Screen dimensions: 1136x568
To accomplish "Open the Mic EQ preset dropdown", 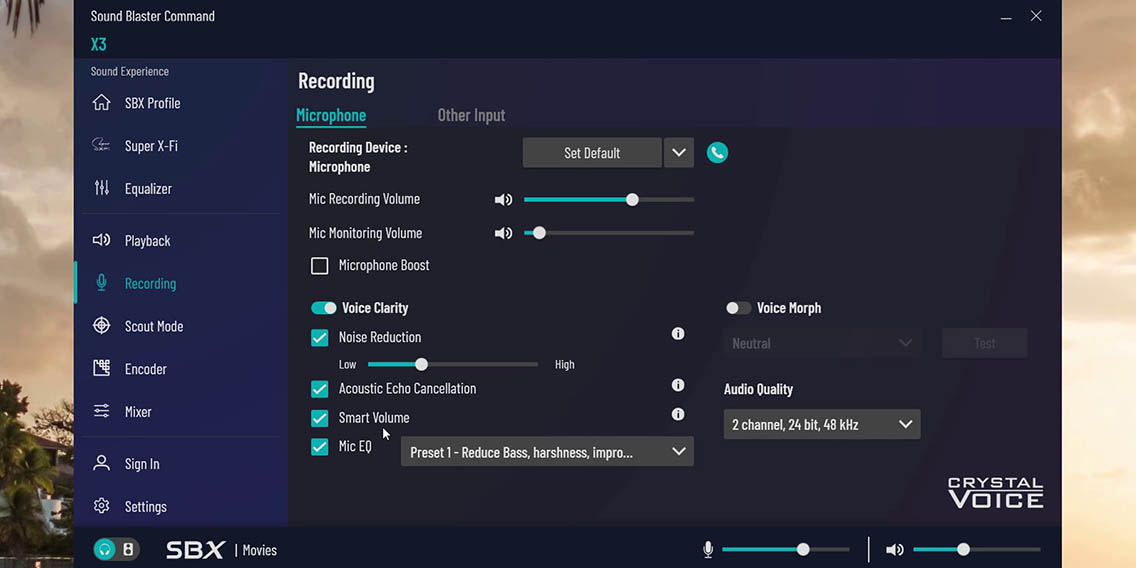I will point(547,451).
